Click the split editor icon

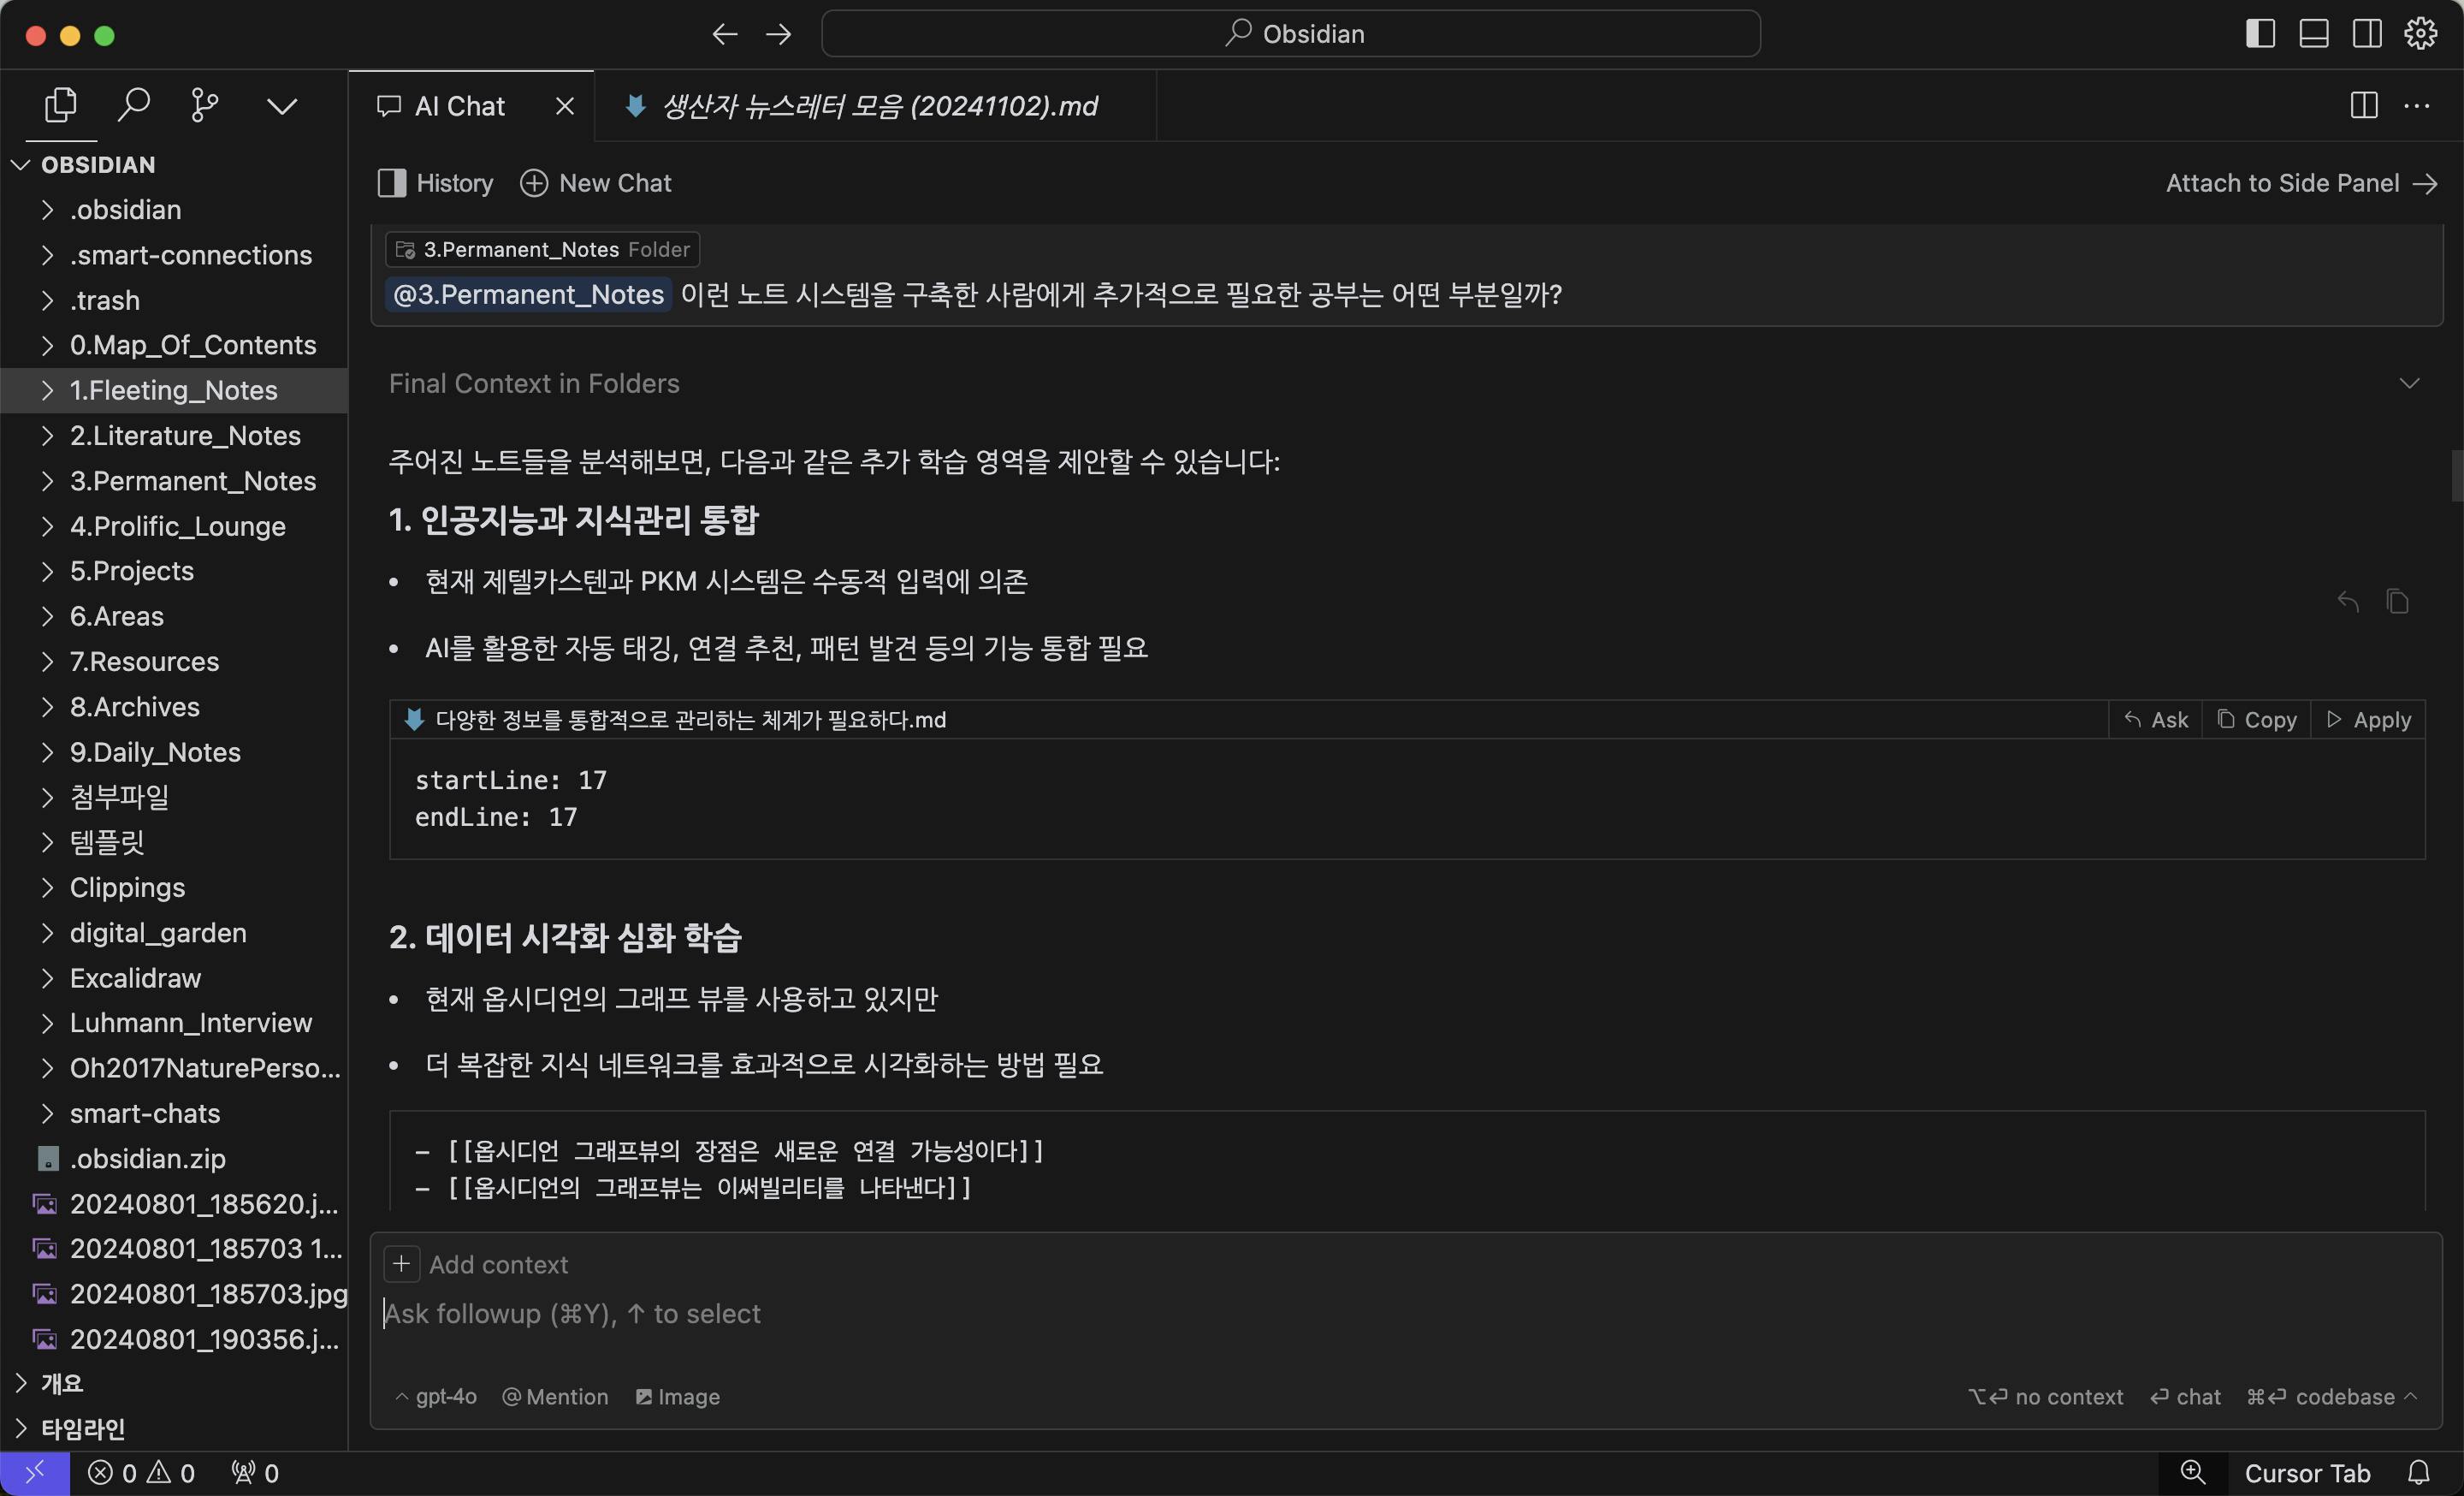2364,106
